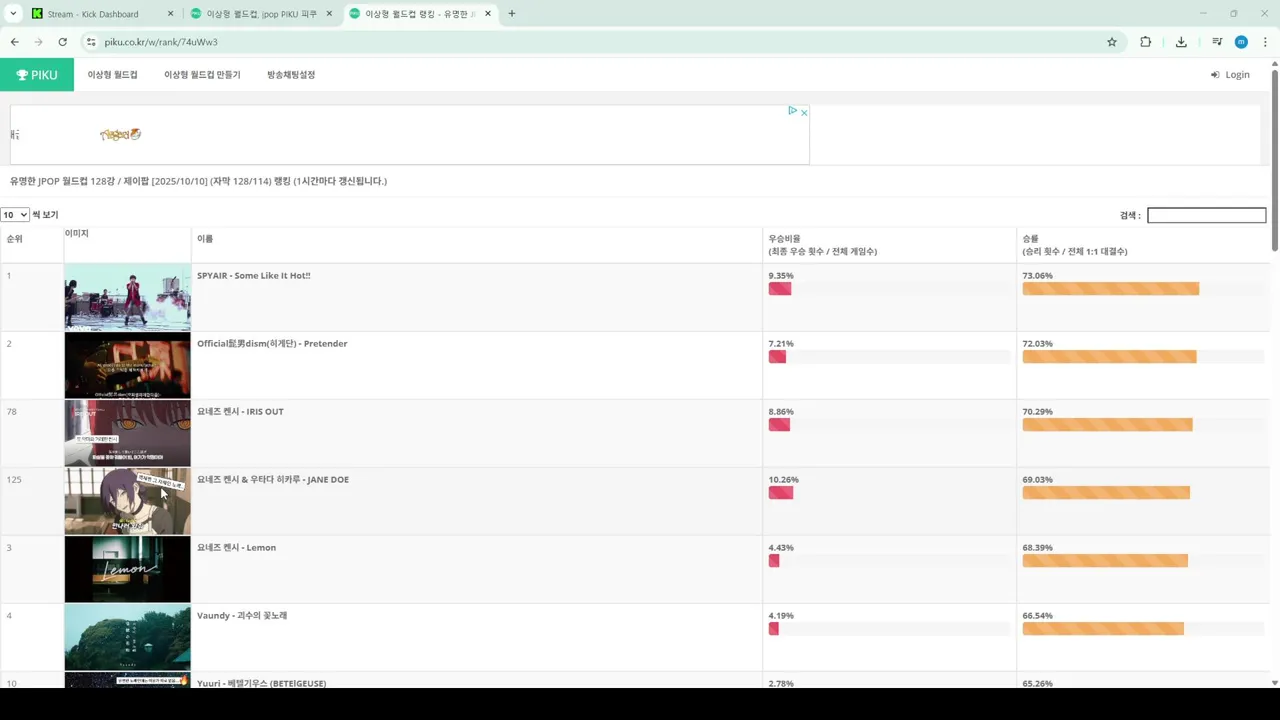The height and width of the screenshot is (720, 1280).
Task: Open 방송채팅설정 menu
Action: [291, 75]
